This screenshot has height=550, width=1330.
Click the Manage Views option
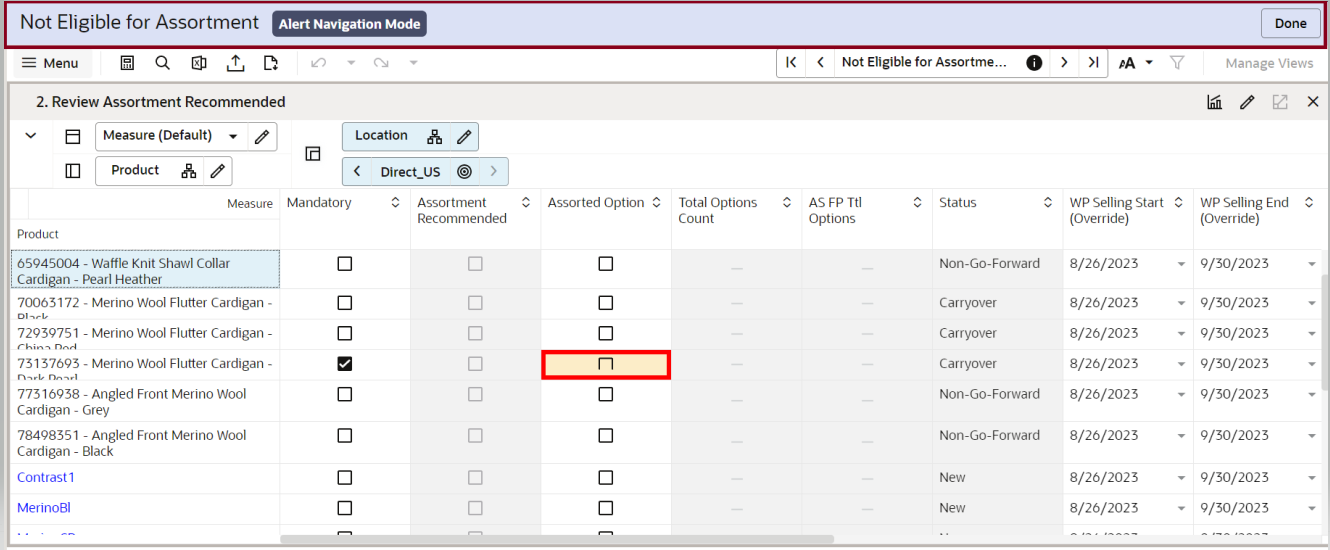[1269, 63]
